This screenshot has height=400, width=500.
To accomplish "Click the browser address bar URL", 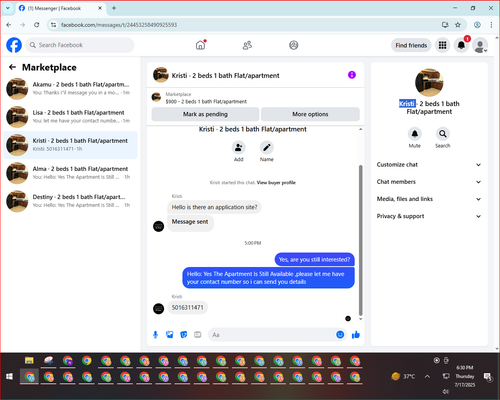I will click(x=119, y=25).
